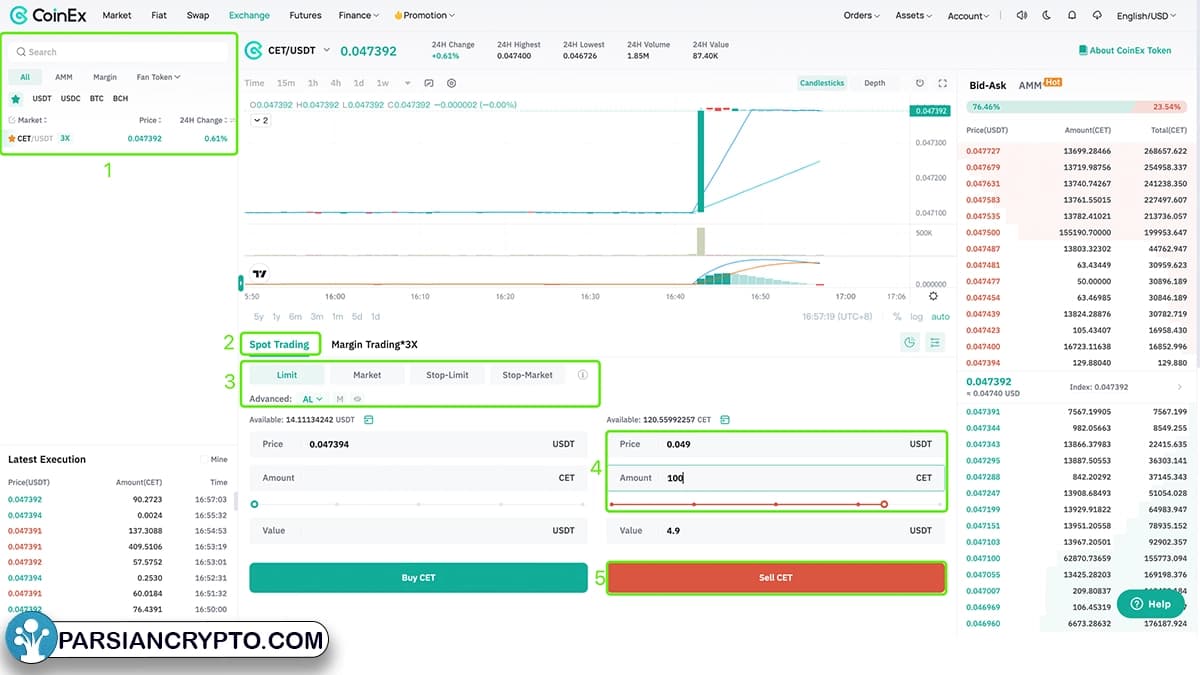Enable auto scale on the chart

click(x=940, y=317)
